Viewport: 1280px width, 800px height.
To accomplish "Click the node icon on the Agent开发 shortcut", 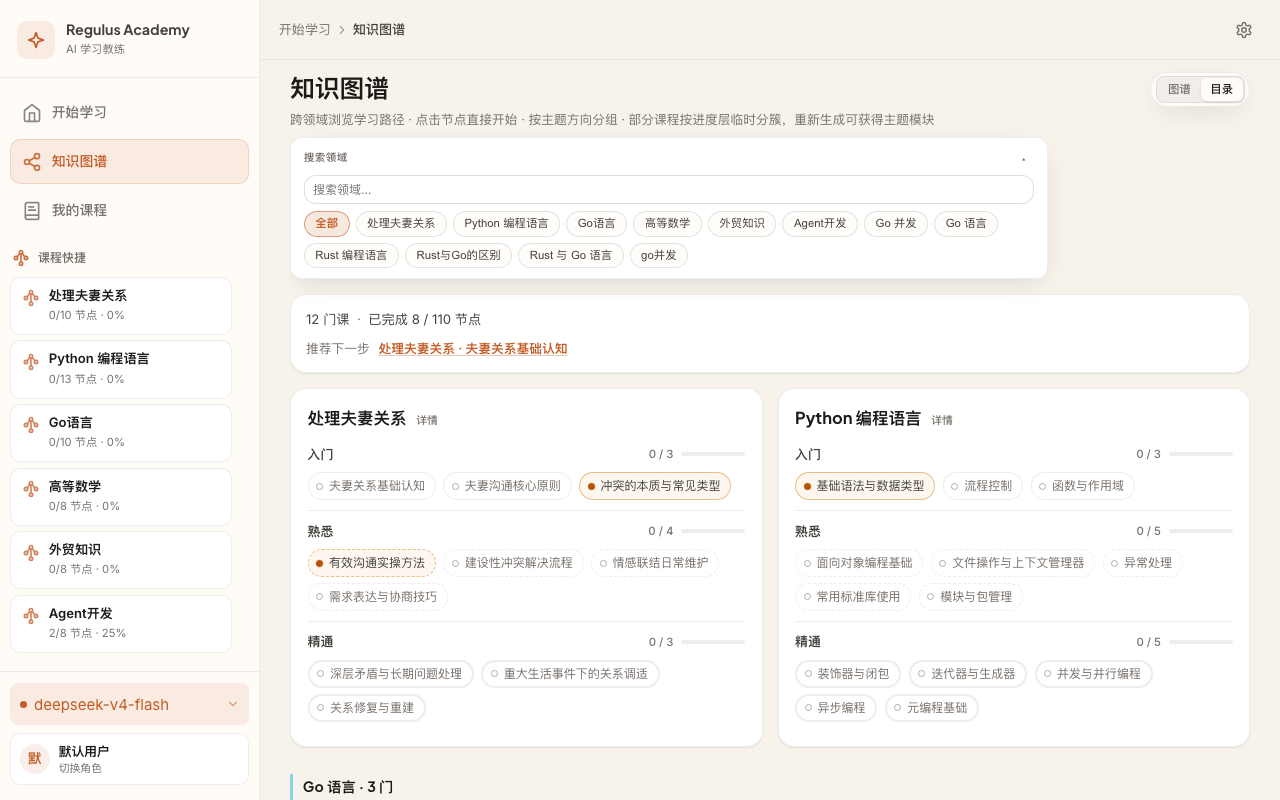I will click(31, 615).
